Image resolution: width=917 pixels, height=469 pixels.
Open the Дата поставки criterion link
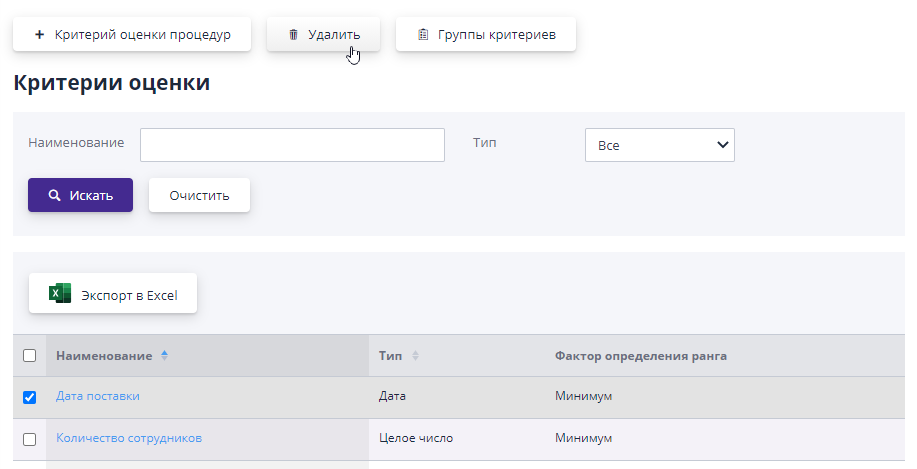[98, 396]
